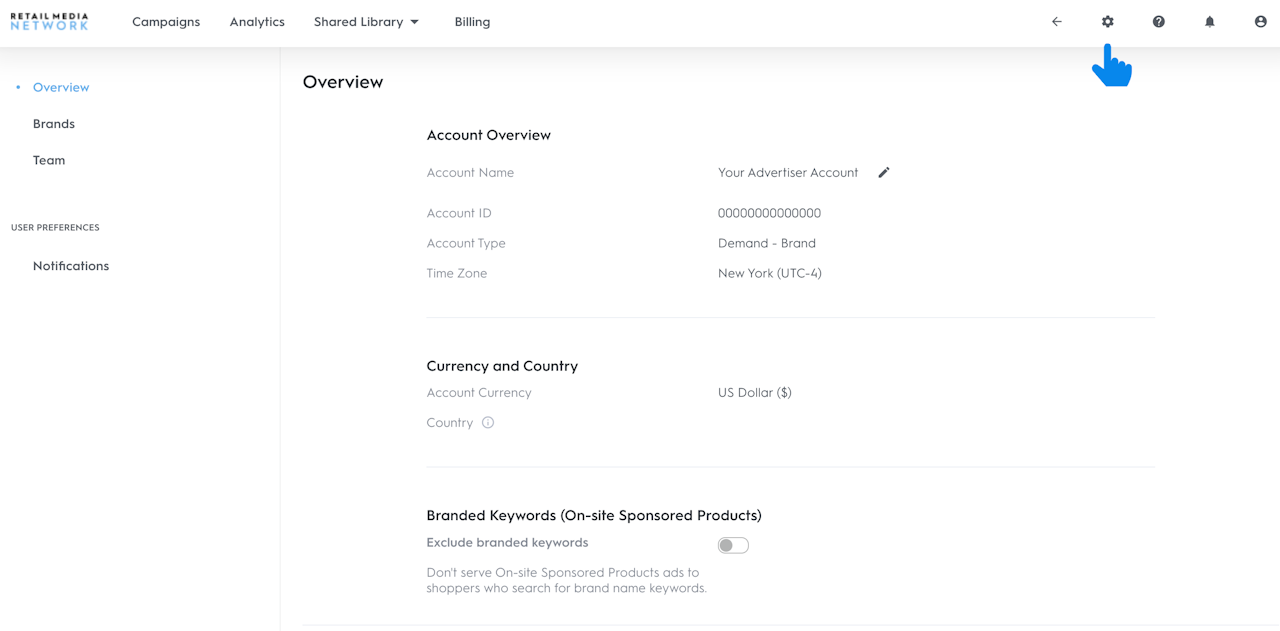Open the Brands sidebar page
The image size is (1280, 631).
(54, 124)
